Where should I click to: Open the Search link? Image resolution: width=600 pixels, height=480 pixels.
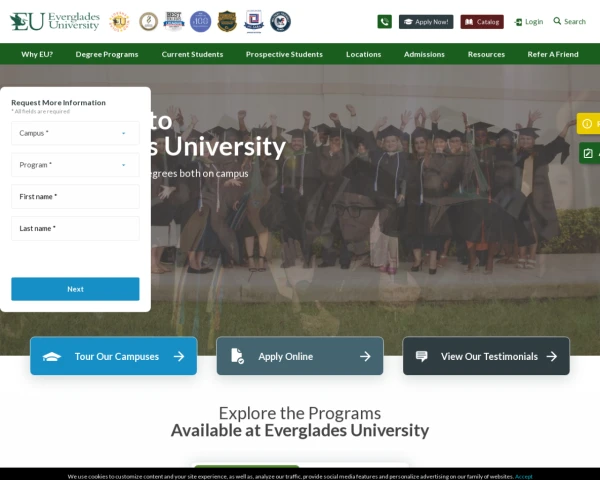pos(569,21)
